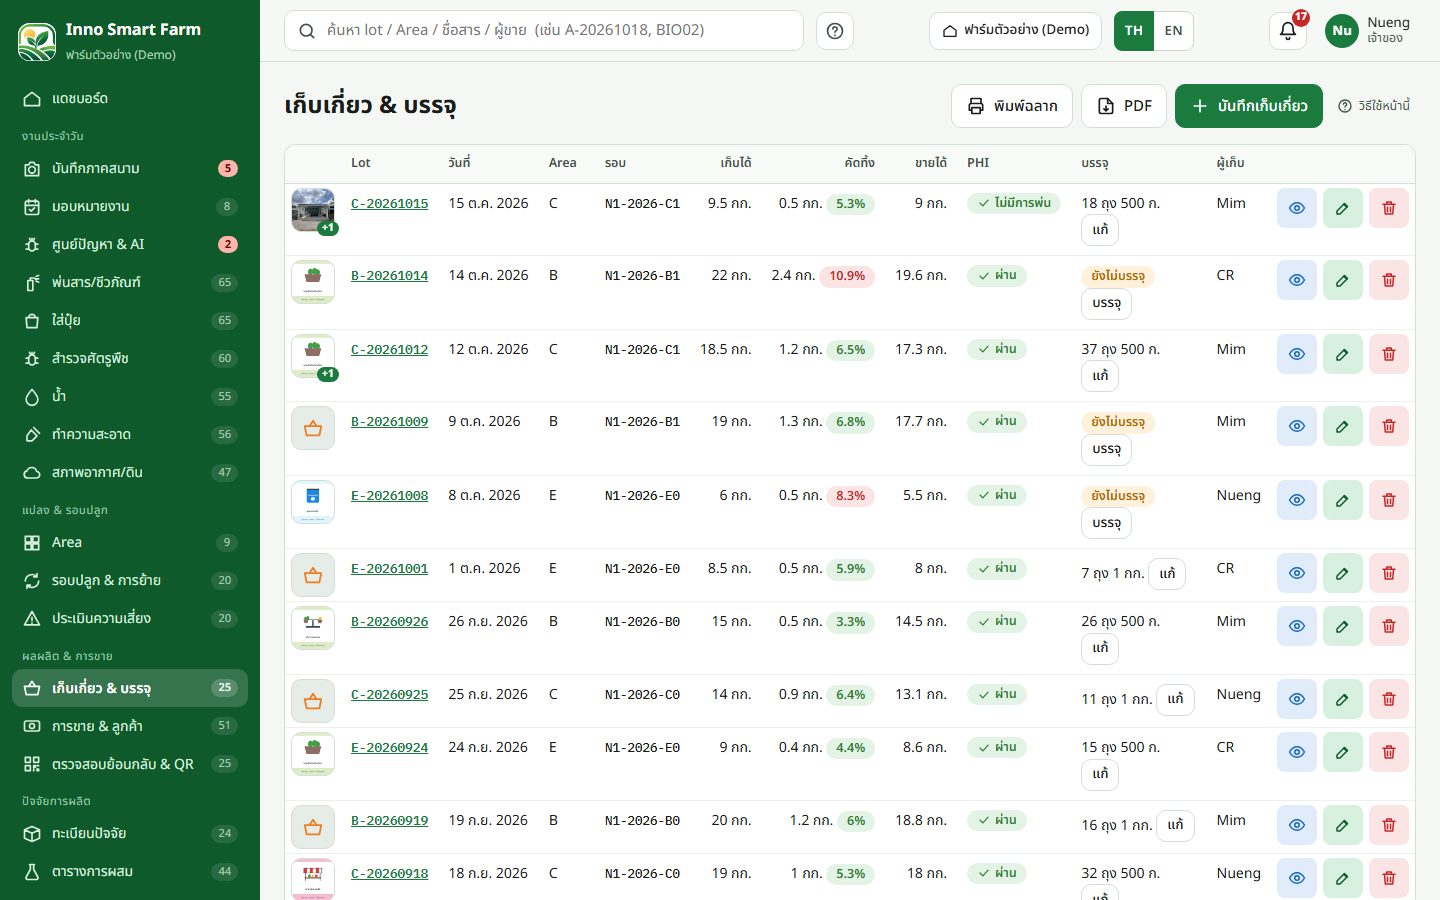
Task: Edit lot C-20260925 with pencil icon
Action: 1343,699
